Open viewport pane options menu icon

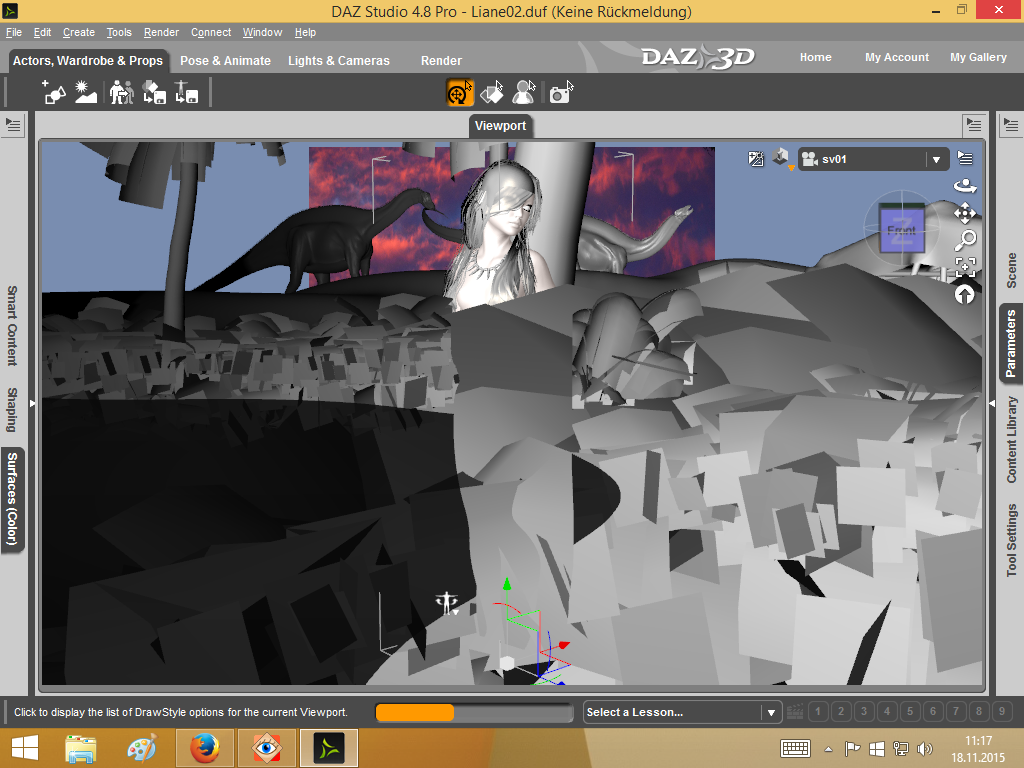tap(974, 124)
